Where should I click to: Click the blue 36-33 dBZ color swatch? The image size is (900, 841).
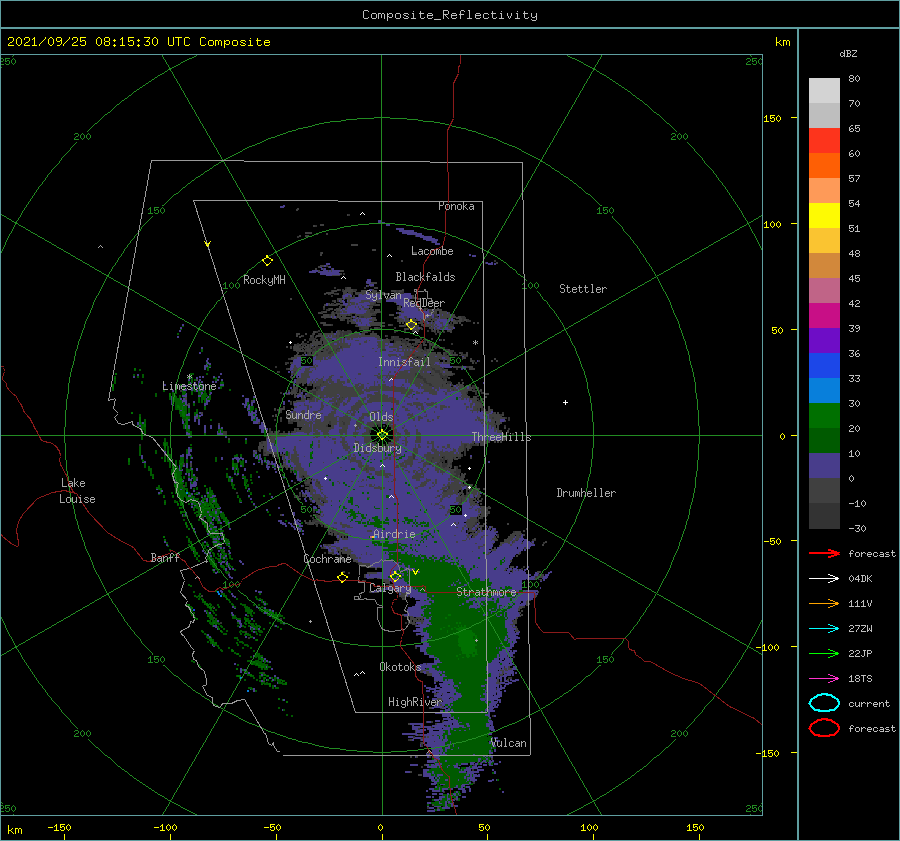tap(824, 366)
